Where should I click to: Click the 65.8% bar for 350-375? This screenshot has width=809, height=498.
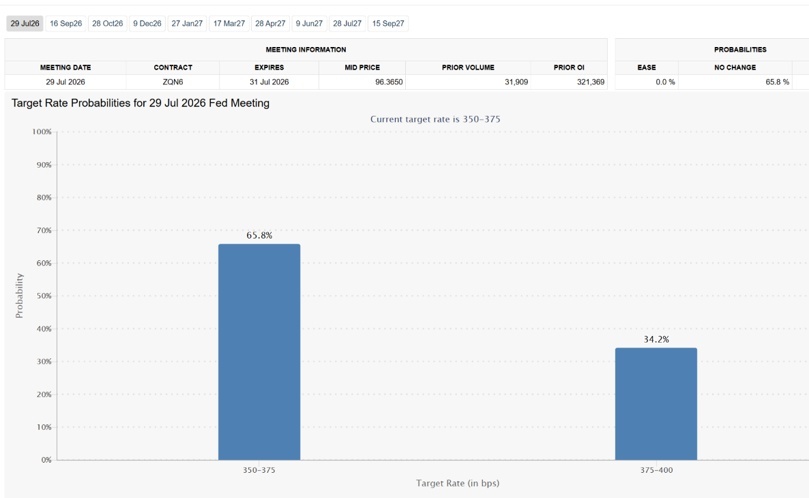(259, 352)
